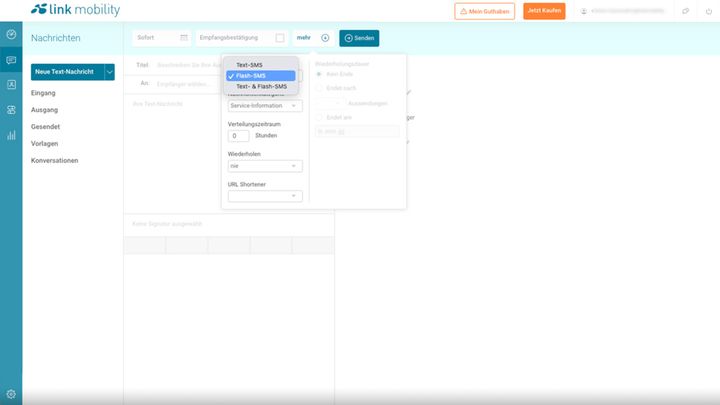Open the Service-Information dropdown

pos(265,106)
